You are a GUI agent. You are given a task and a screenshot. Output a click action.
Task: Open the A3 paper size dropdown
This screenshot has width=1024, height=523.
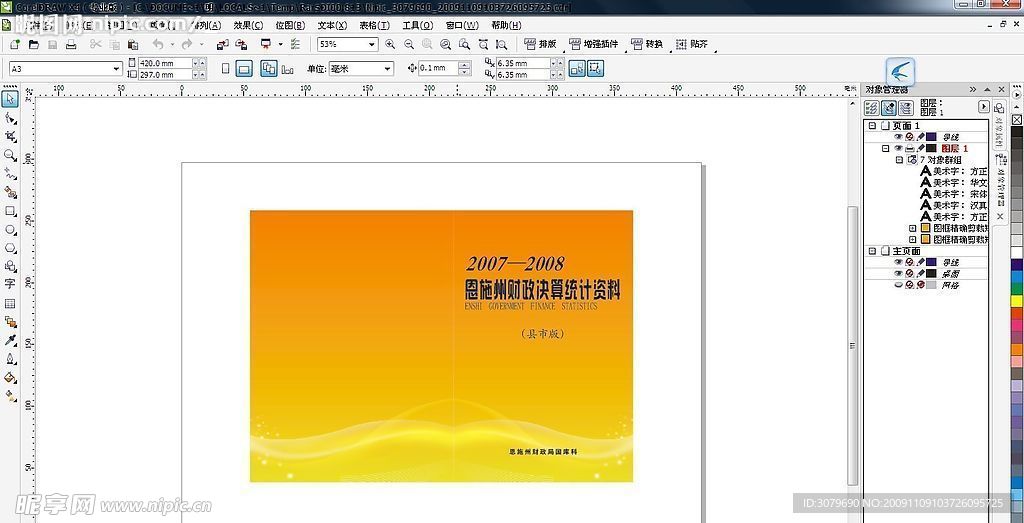coord(116,69)
